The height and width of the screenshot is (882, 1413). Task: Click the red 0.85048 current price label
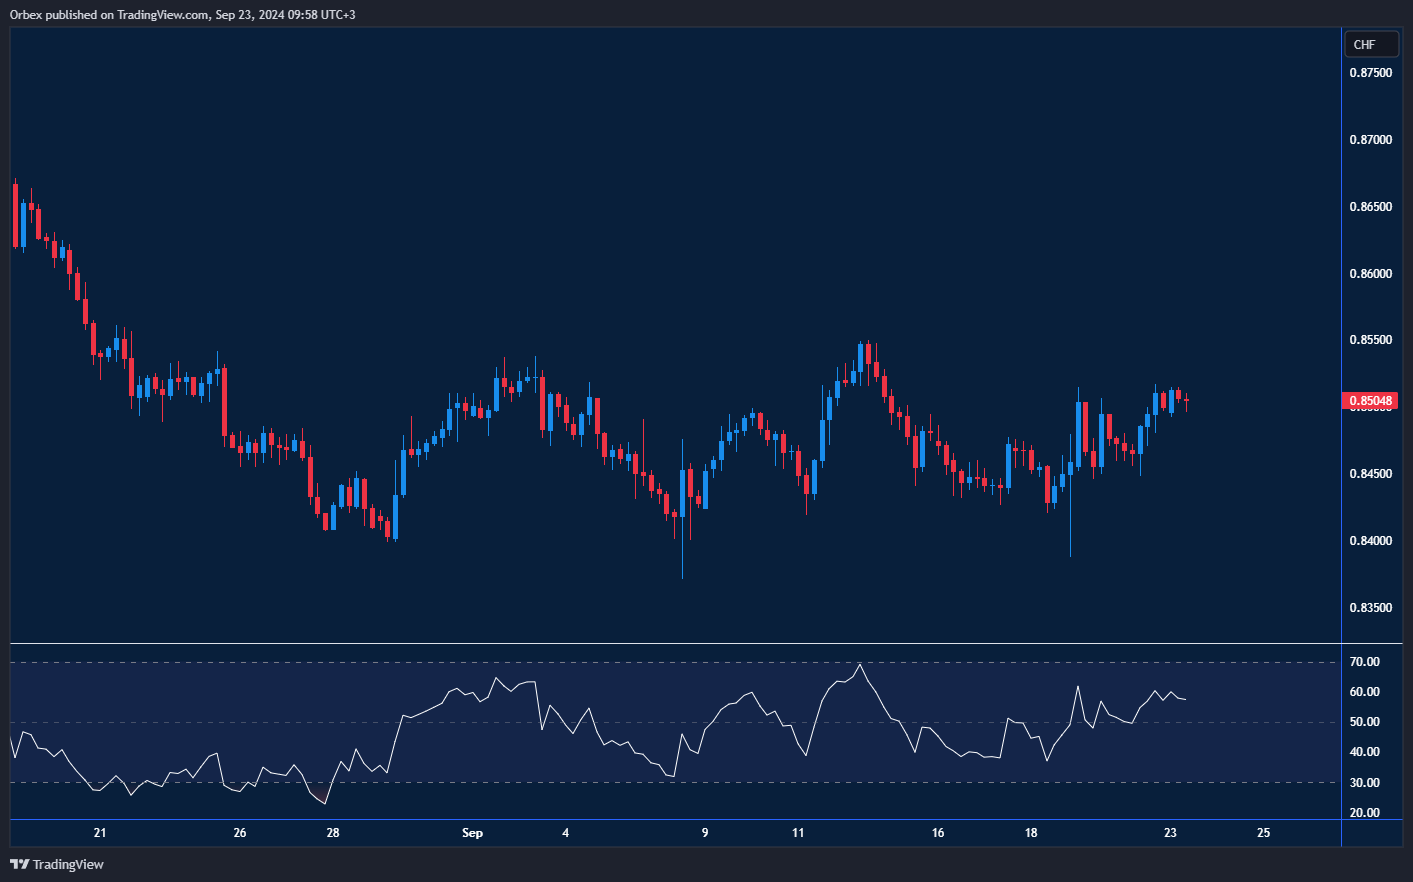(x=1370, y=401)
